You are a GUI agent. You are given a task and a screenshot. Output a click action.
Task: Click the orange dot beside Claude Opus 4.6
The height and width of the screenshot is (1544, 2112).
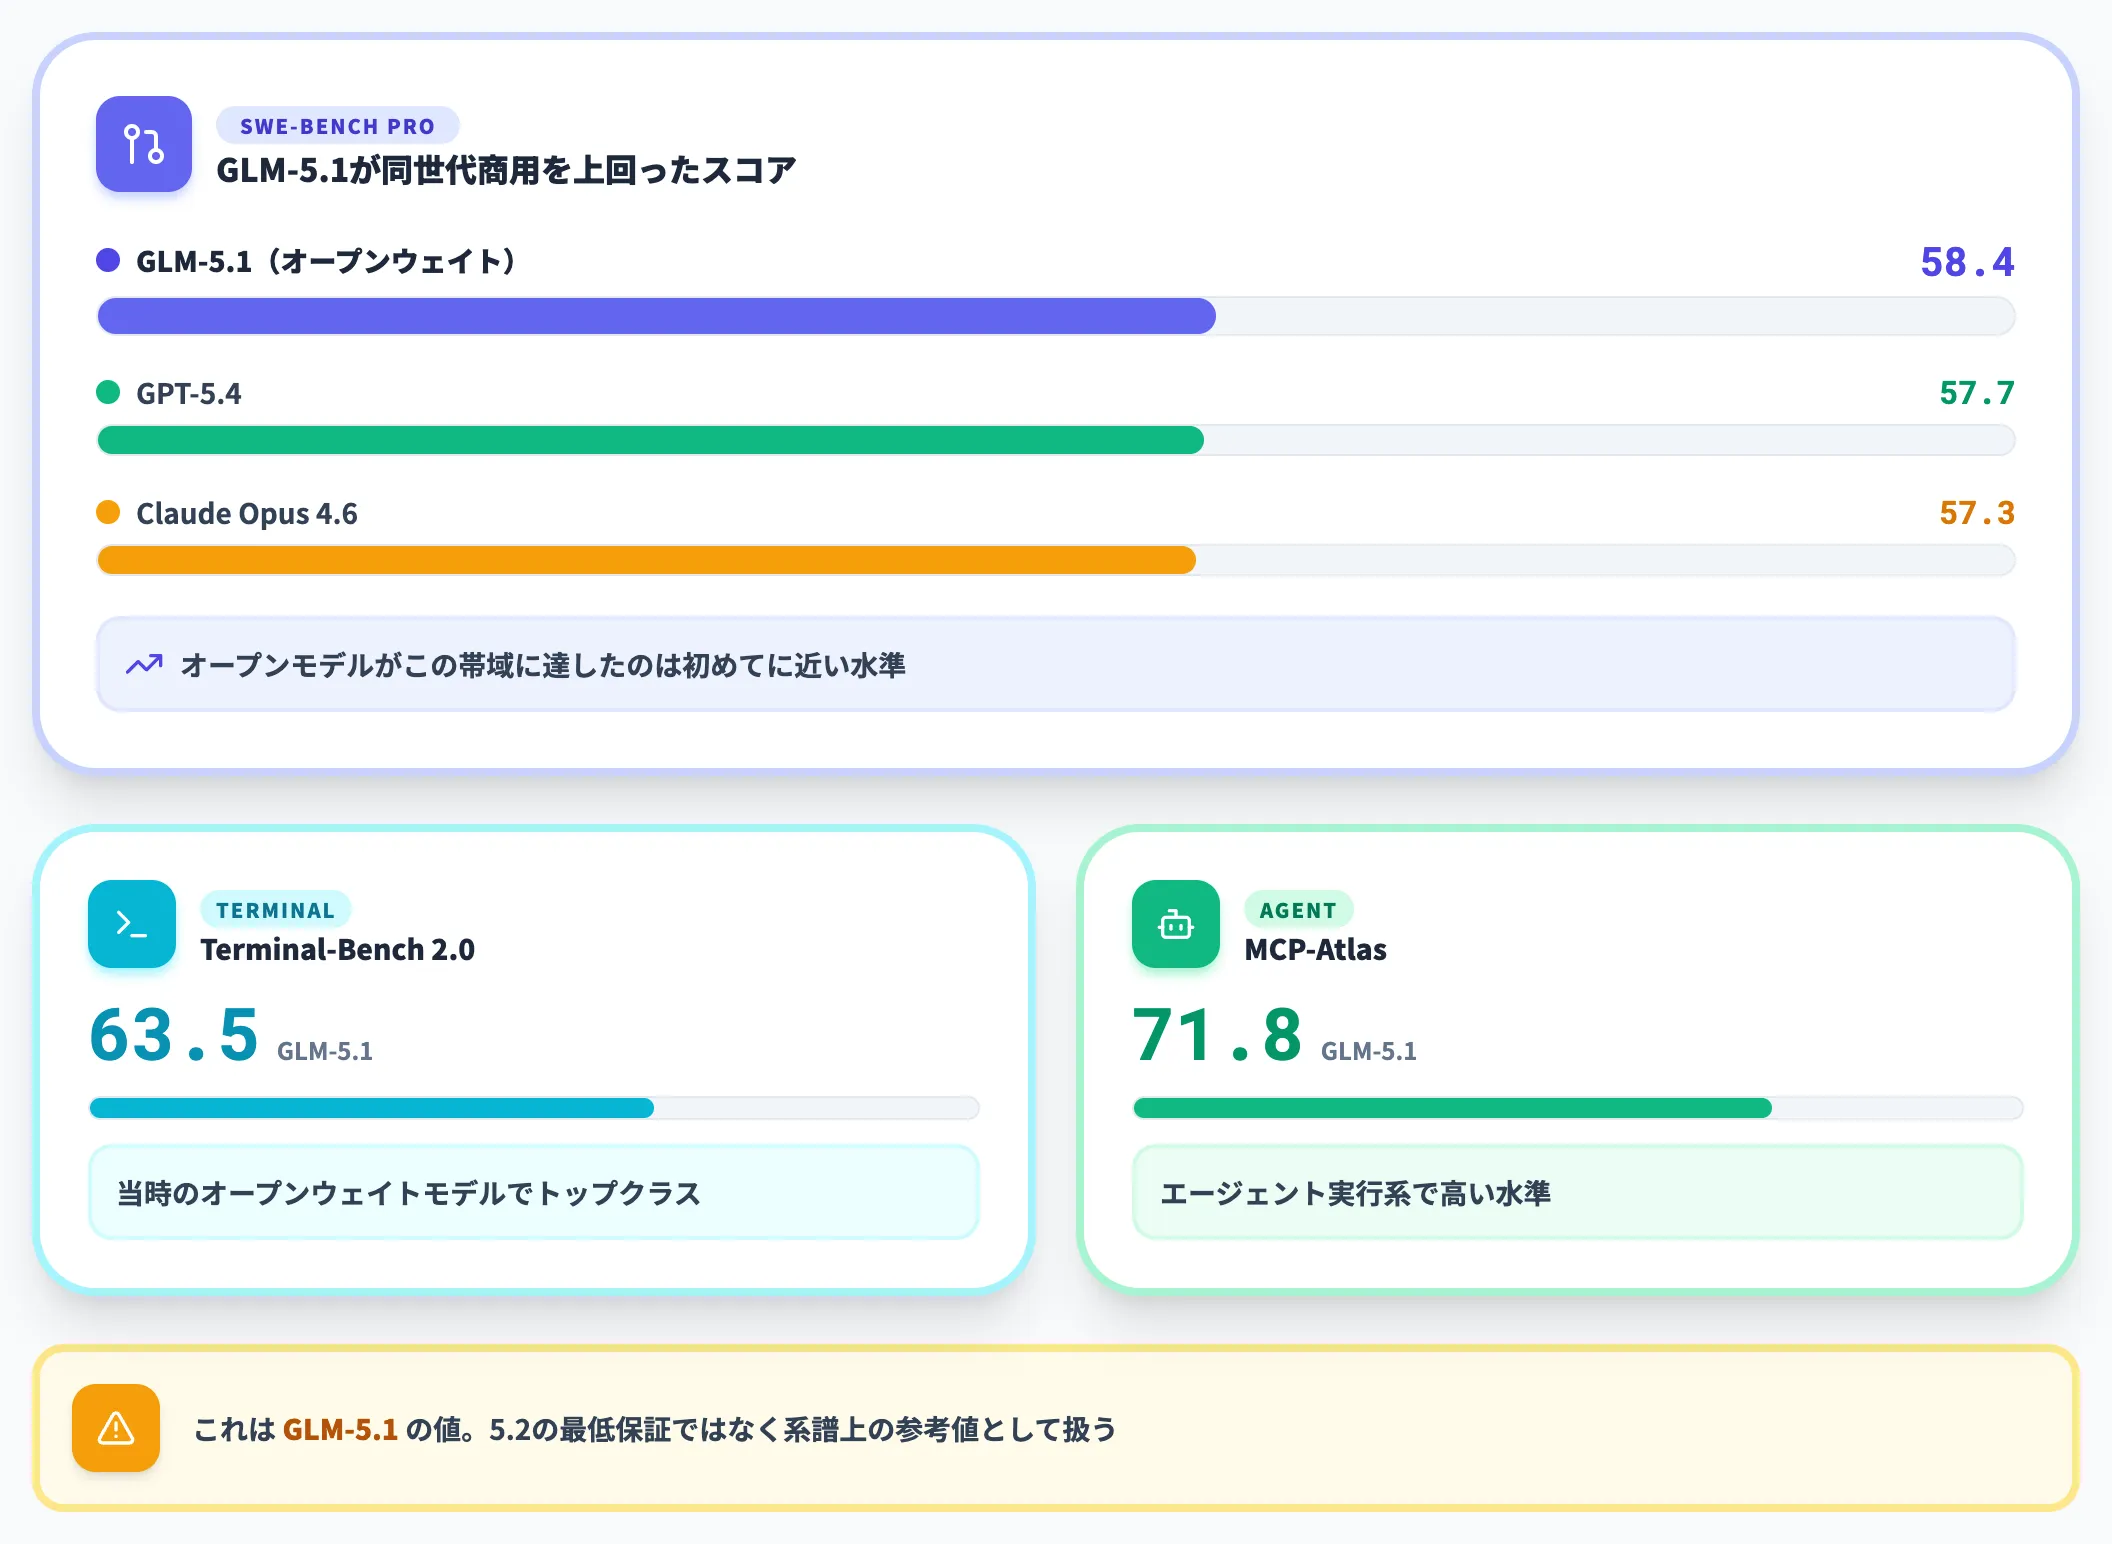click(x=108, y=512)
